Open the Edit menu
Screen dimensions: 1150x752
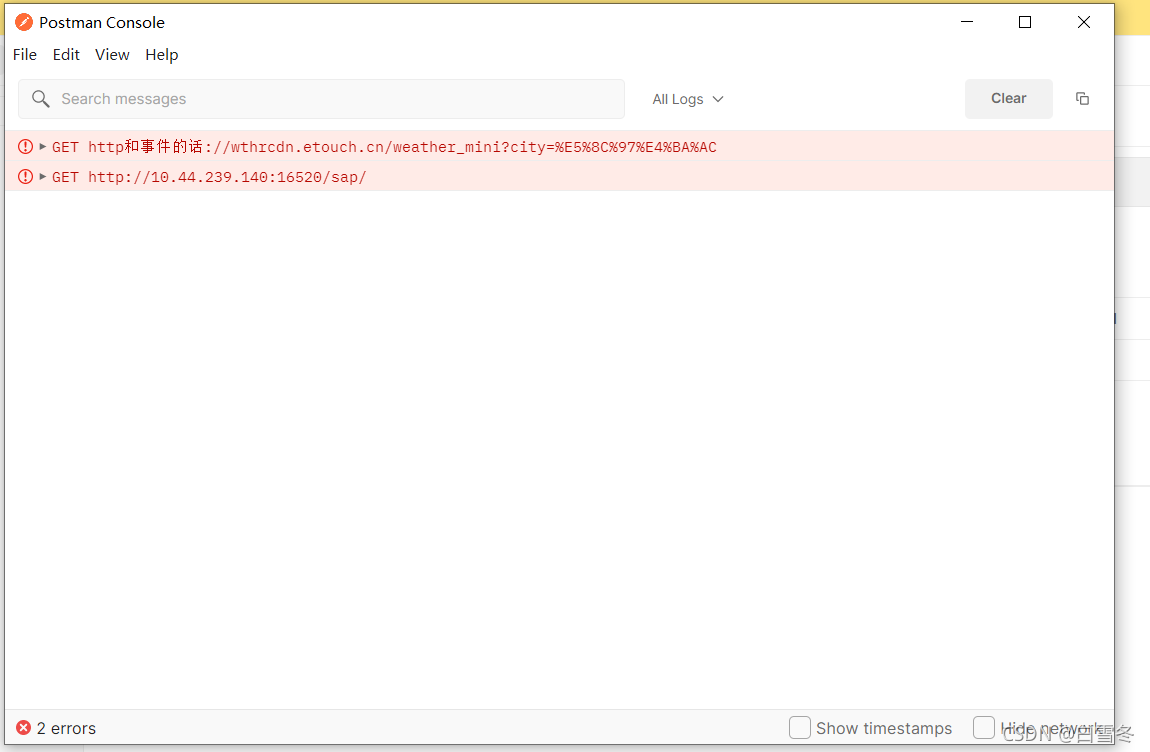coord(66,55)
